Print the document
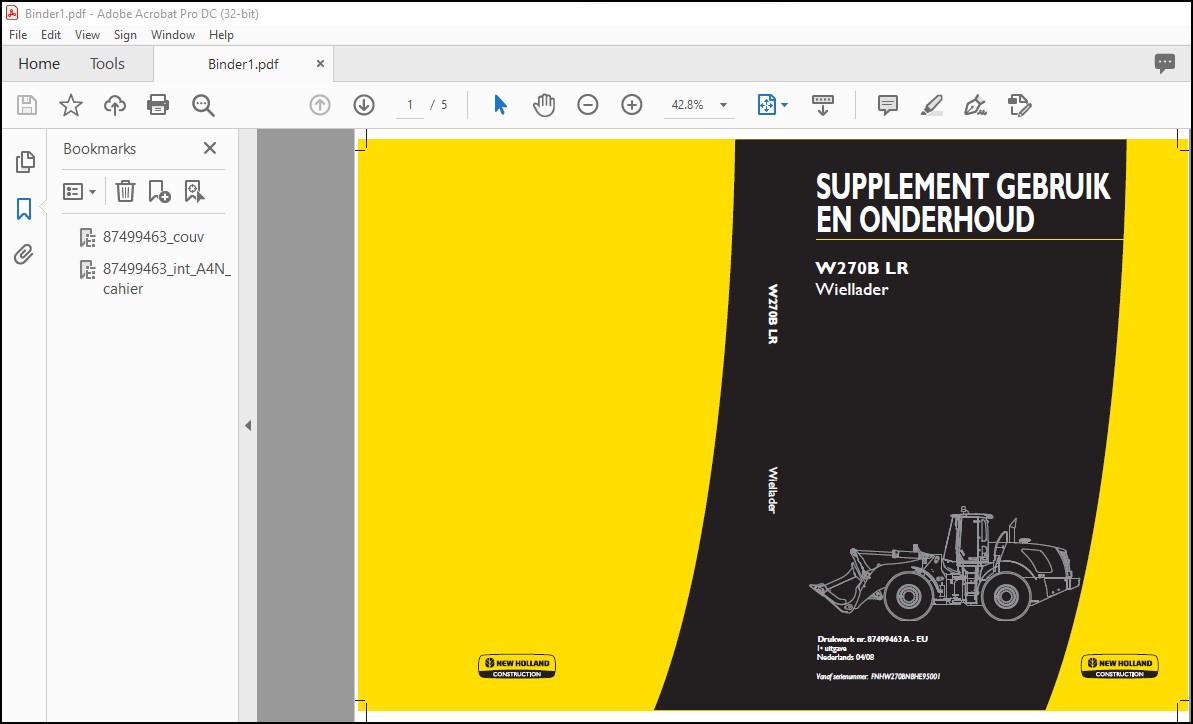1193x724 pixels. [158, 105]
